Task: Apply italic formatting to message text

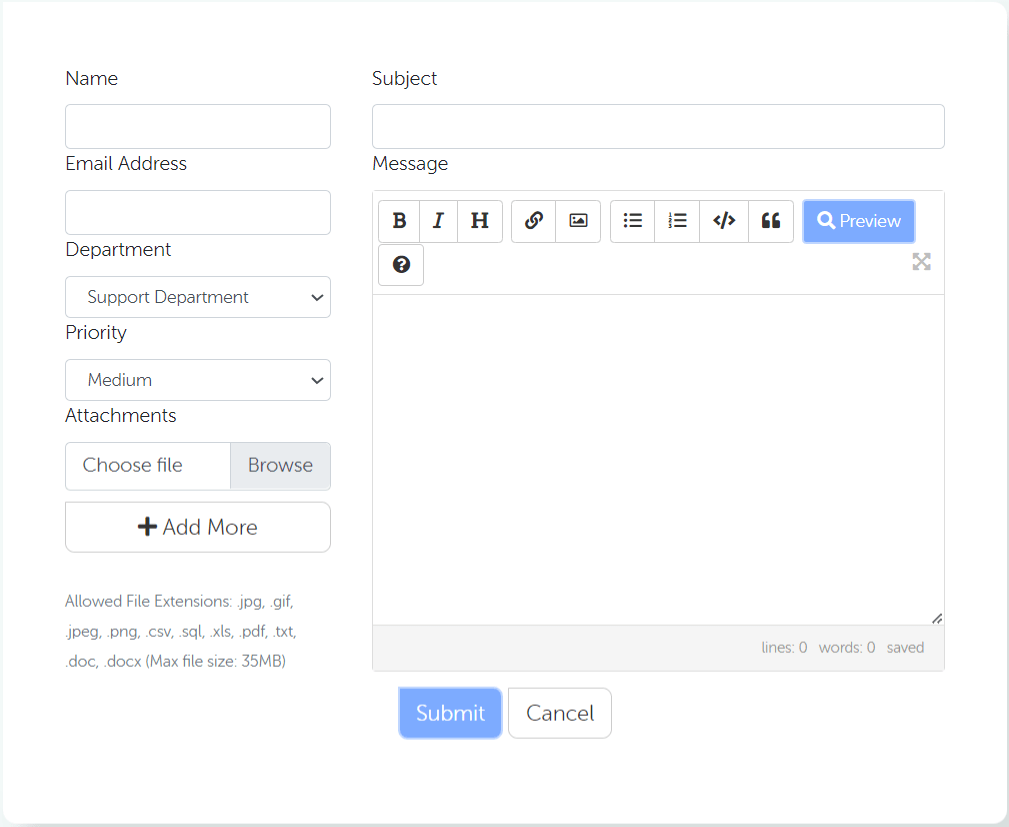Action: click(x=438, y=221)
